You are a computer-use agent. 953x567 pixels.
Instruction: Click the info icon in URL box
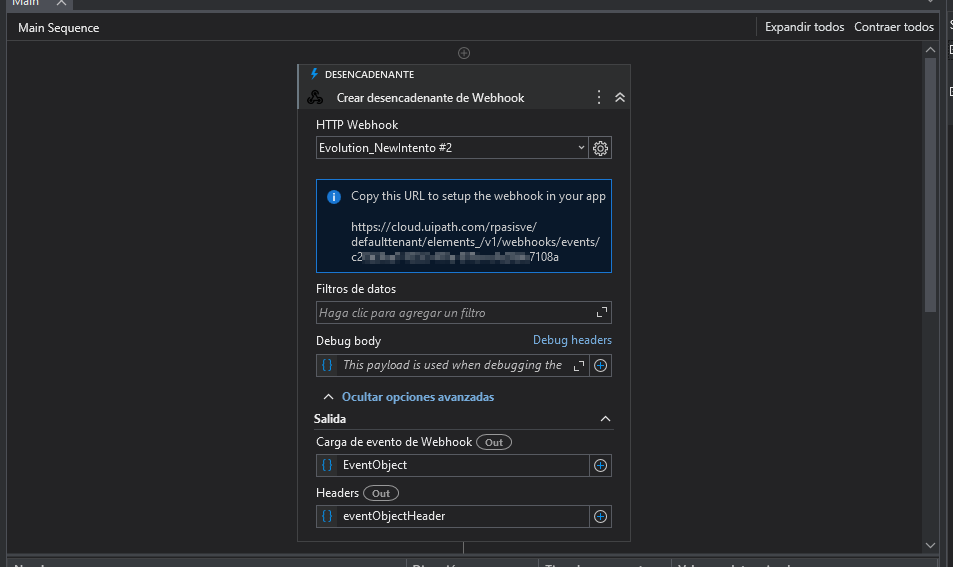pyautogui.click(x=334, y=197)
